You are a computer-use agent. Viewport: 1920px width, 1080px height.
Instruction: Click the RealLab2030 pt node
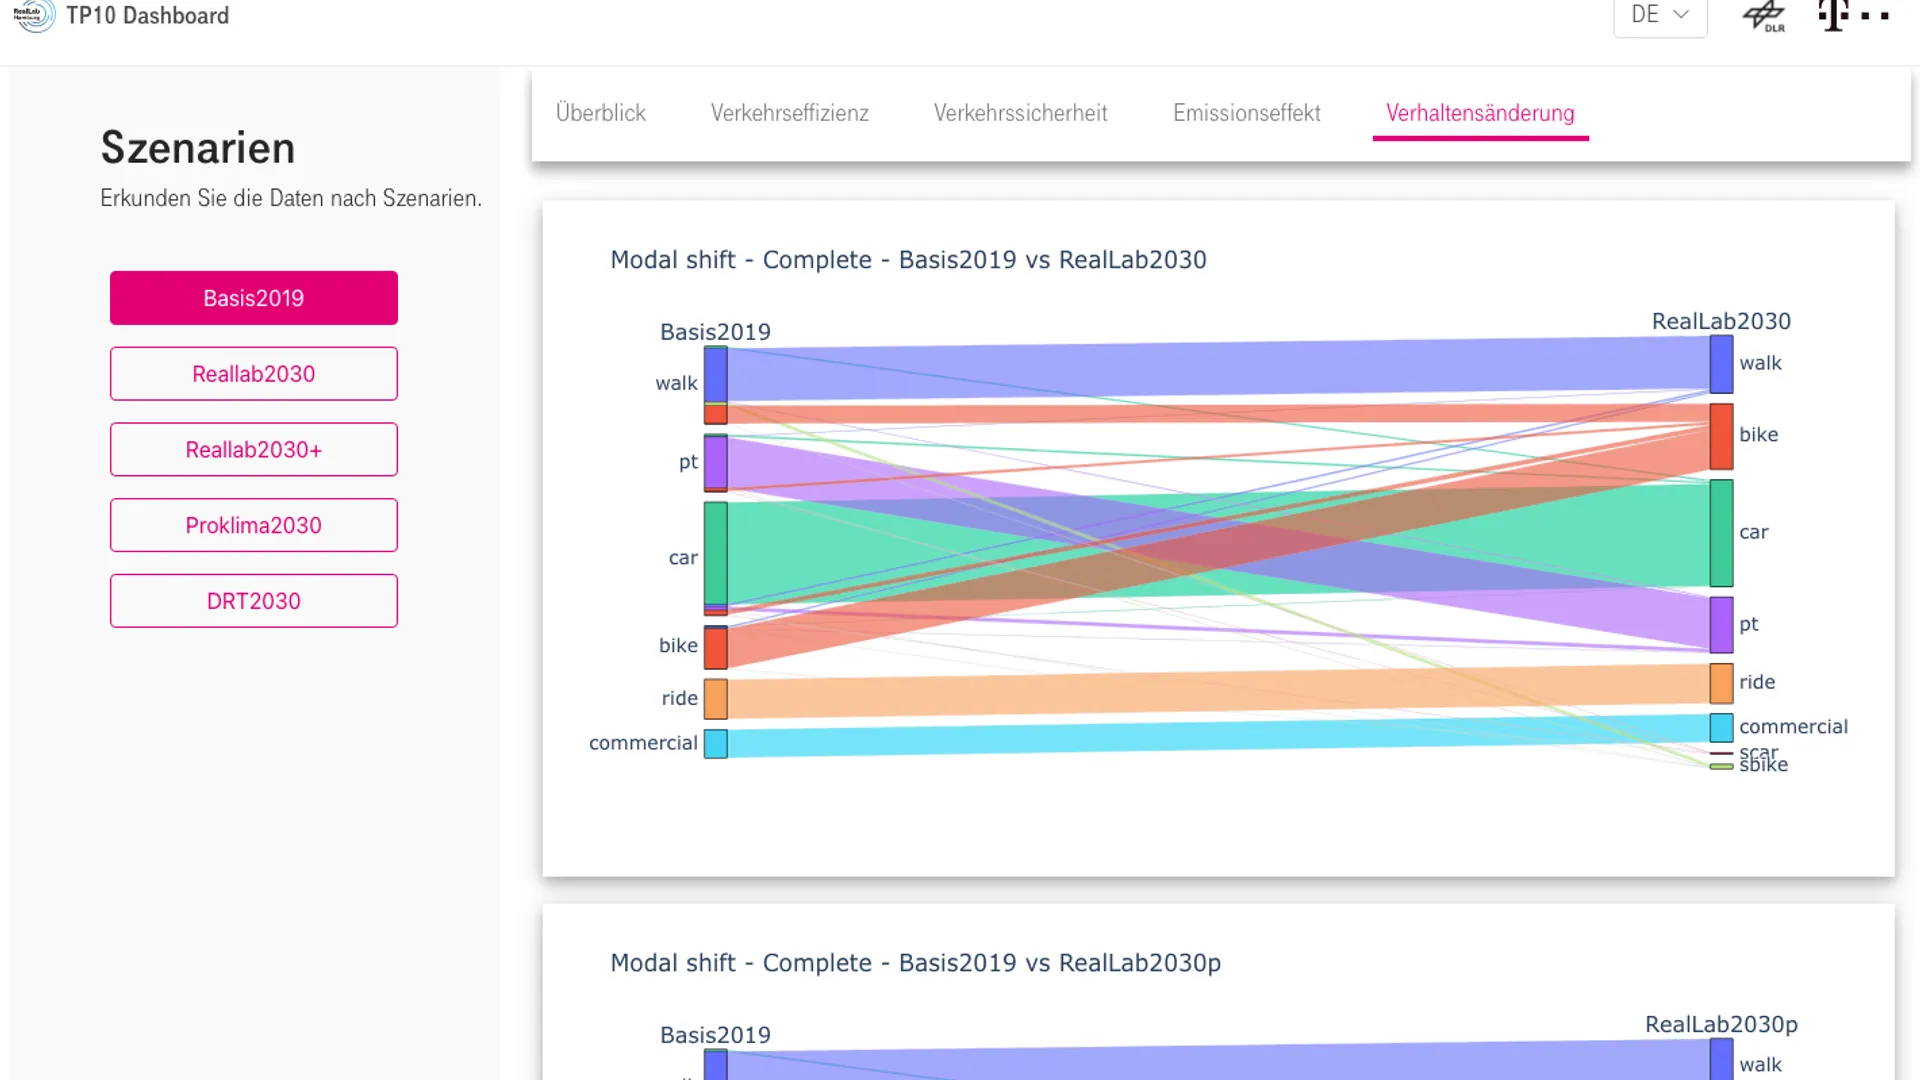1721,625
